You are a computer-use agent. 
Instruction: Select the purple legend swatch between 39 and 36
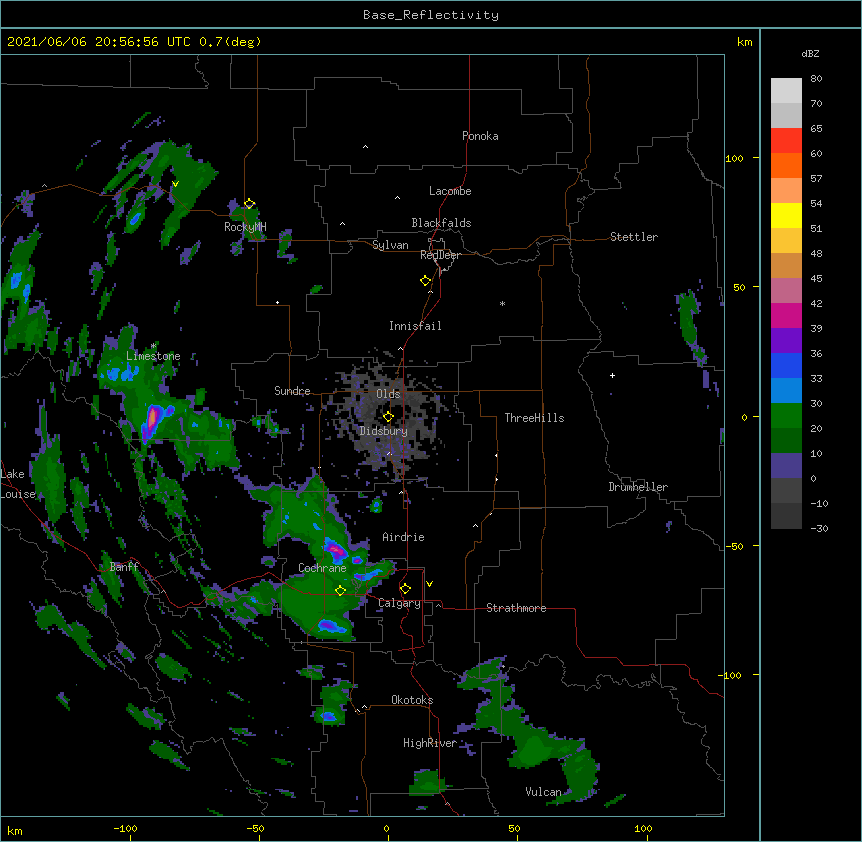[x=786, y=341]
